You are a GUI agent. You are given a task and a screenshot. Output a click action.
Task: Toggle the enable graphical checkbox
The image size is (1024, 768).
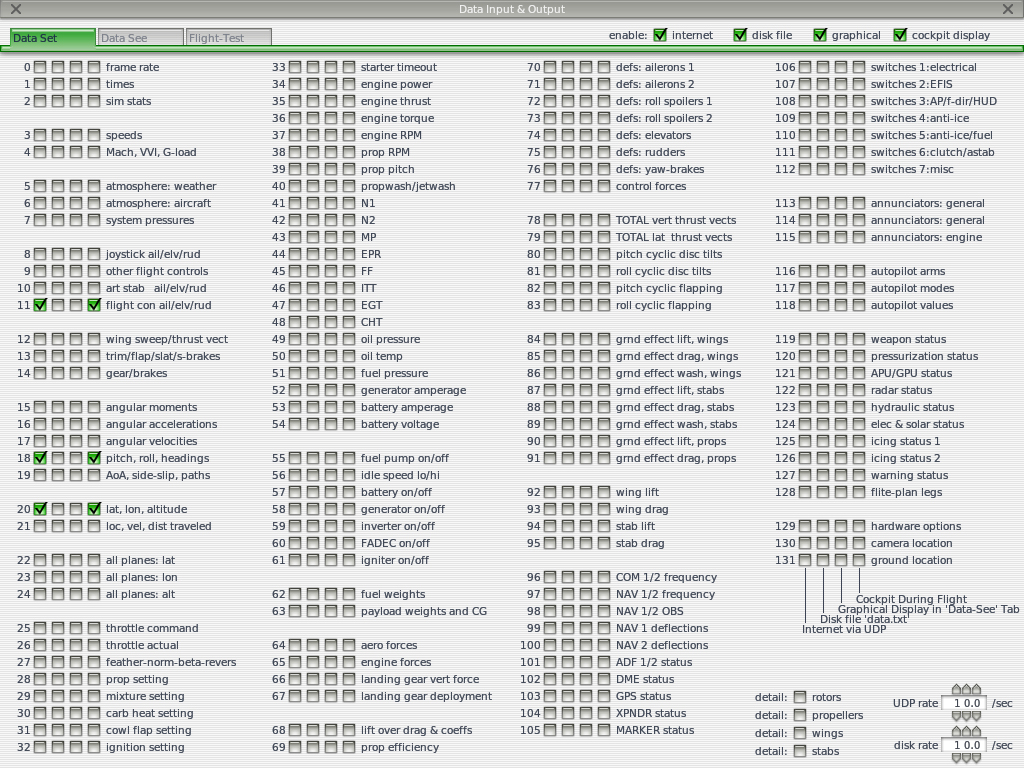pos(820,35)
